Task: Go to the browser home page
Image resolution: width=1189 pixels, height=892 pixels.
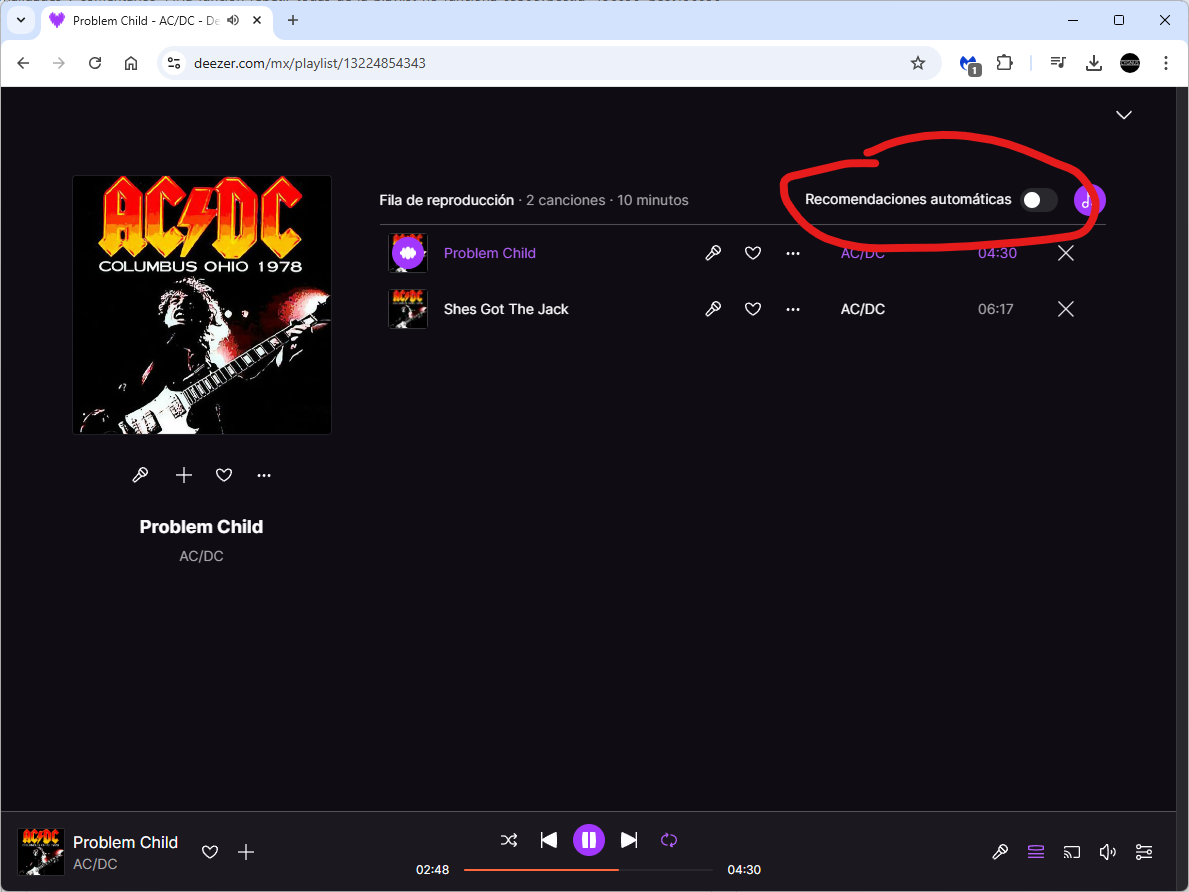Action: 131,63
